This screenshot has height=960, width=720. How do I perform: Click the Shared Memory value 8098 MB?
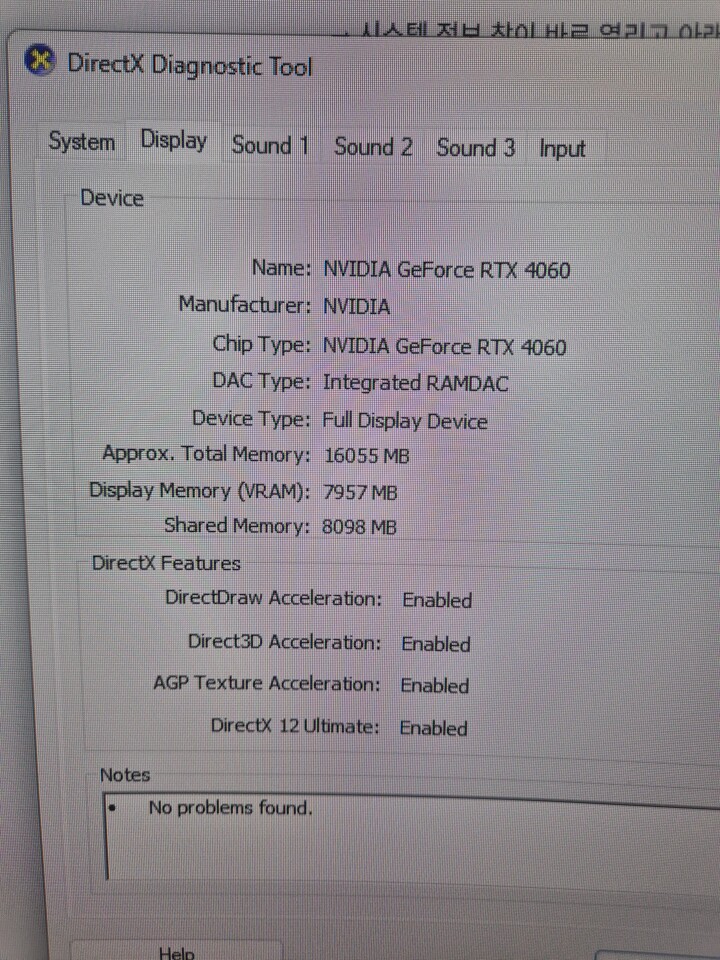[x=359, y=527]
